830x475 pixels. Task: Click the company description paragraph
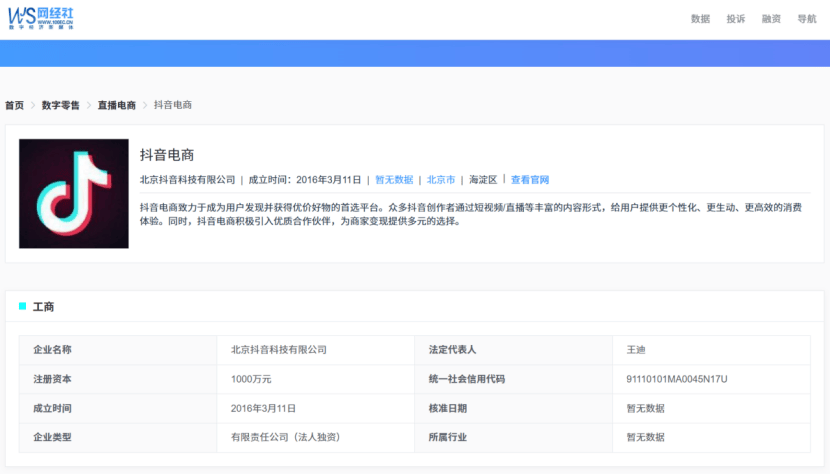coord(471,214)
